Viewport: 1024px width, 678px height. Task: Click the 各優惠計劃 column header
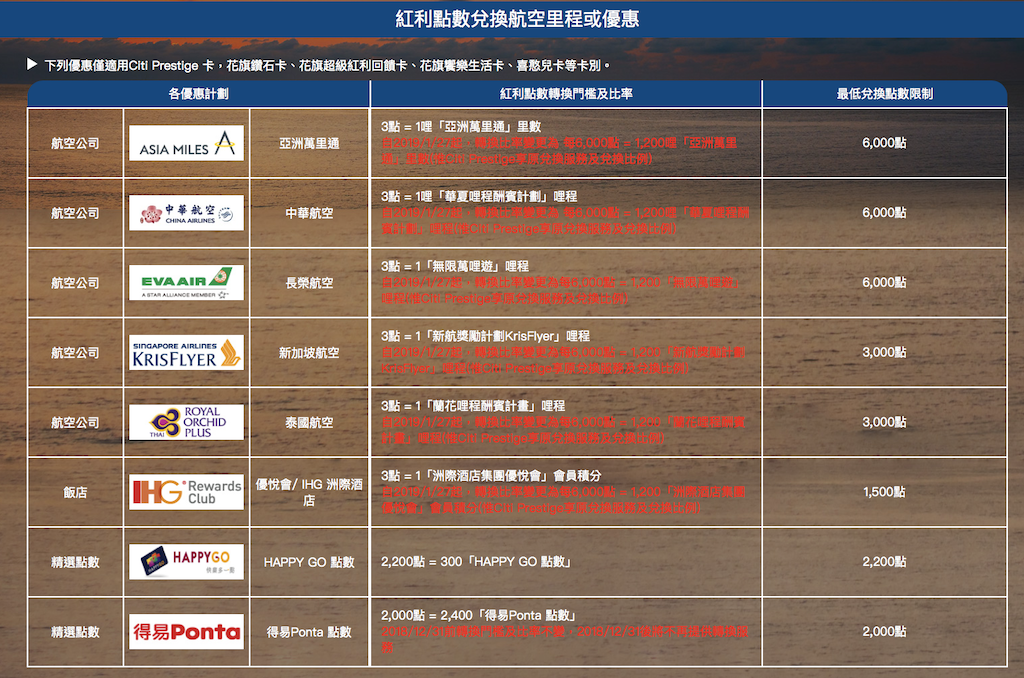pyautogui.click(x=199, y=94)
